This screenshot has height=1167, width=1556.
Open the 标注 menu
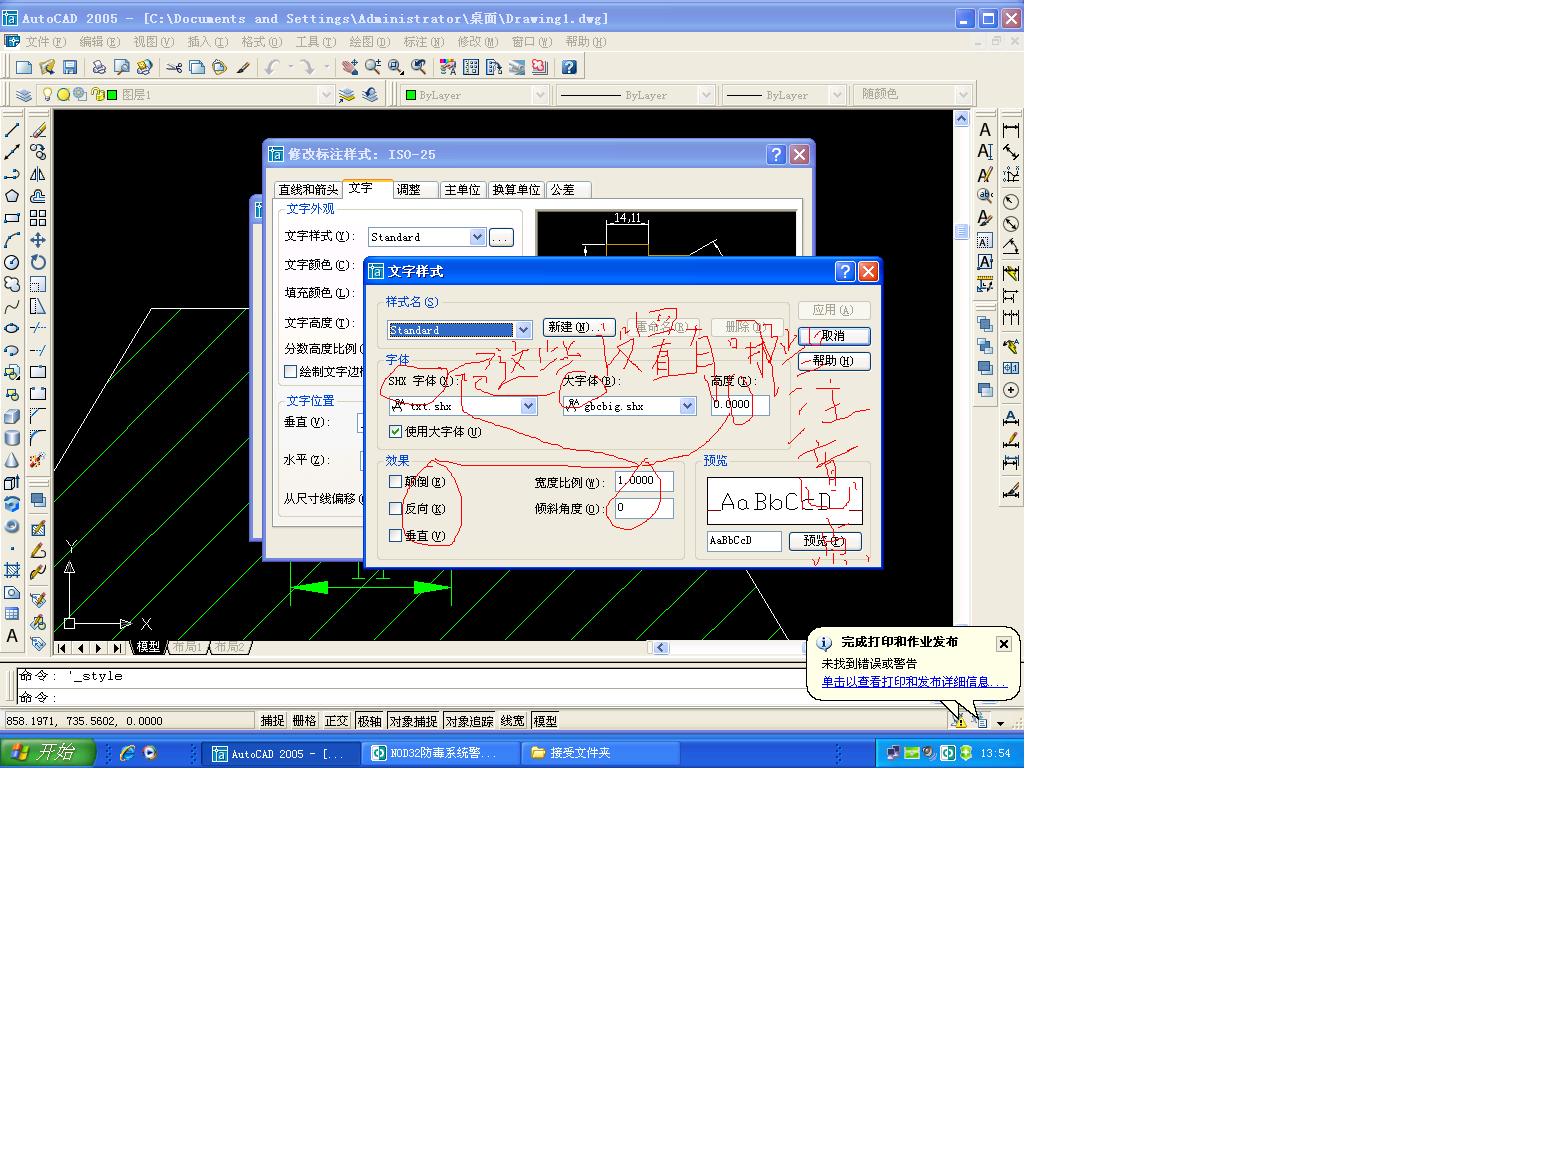point(423,42)
